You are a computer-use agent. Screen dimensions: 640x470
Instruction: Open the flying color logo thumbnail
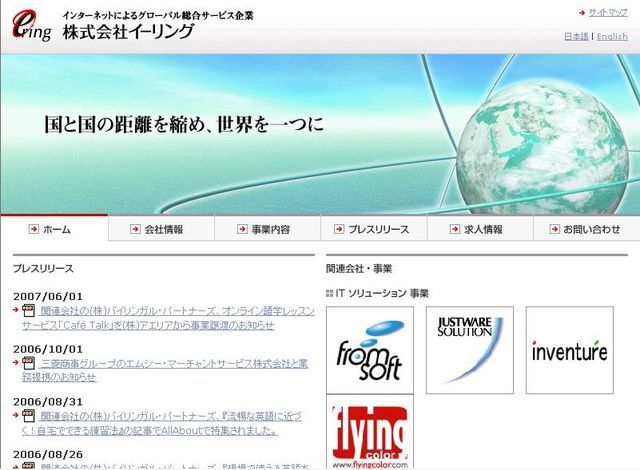(369, 432)
